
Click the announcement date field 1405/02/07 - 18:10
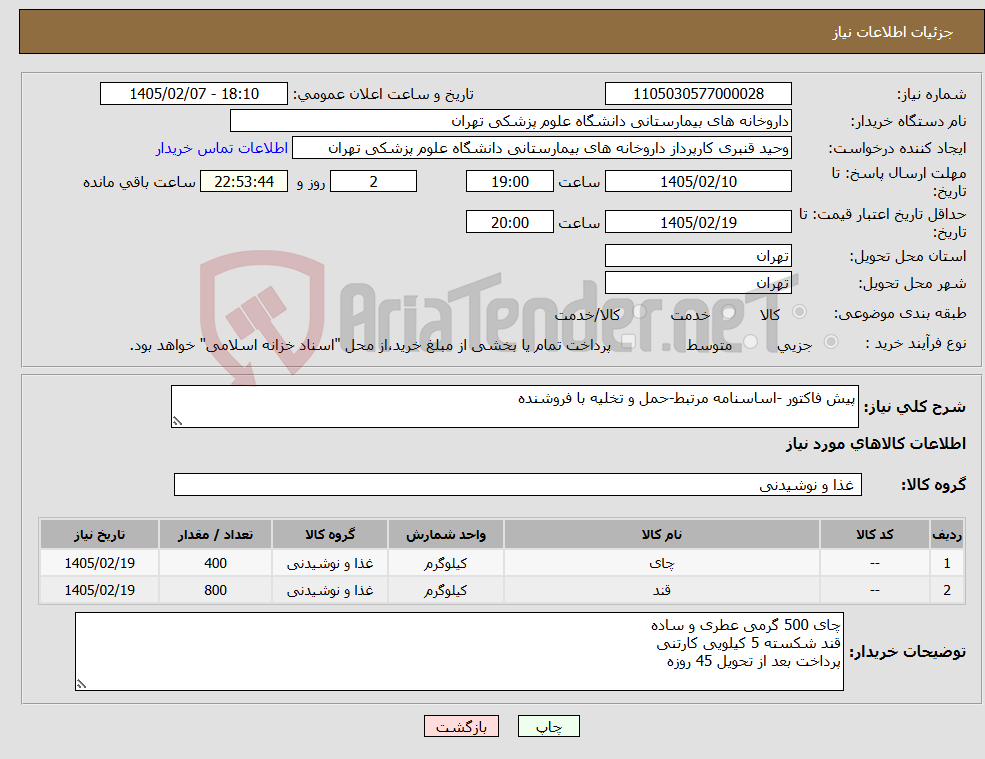pos(193,94)
